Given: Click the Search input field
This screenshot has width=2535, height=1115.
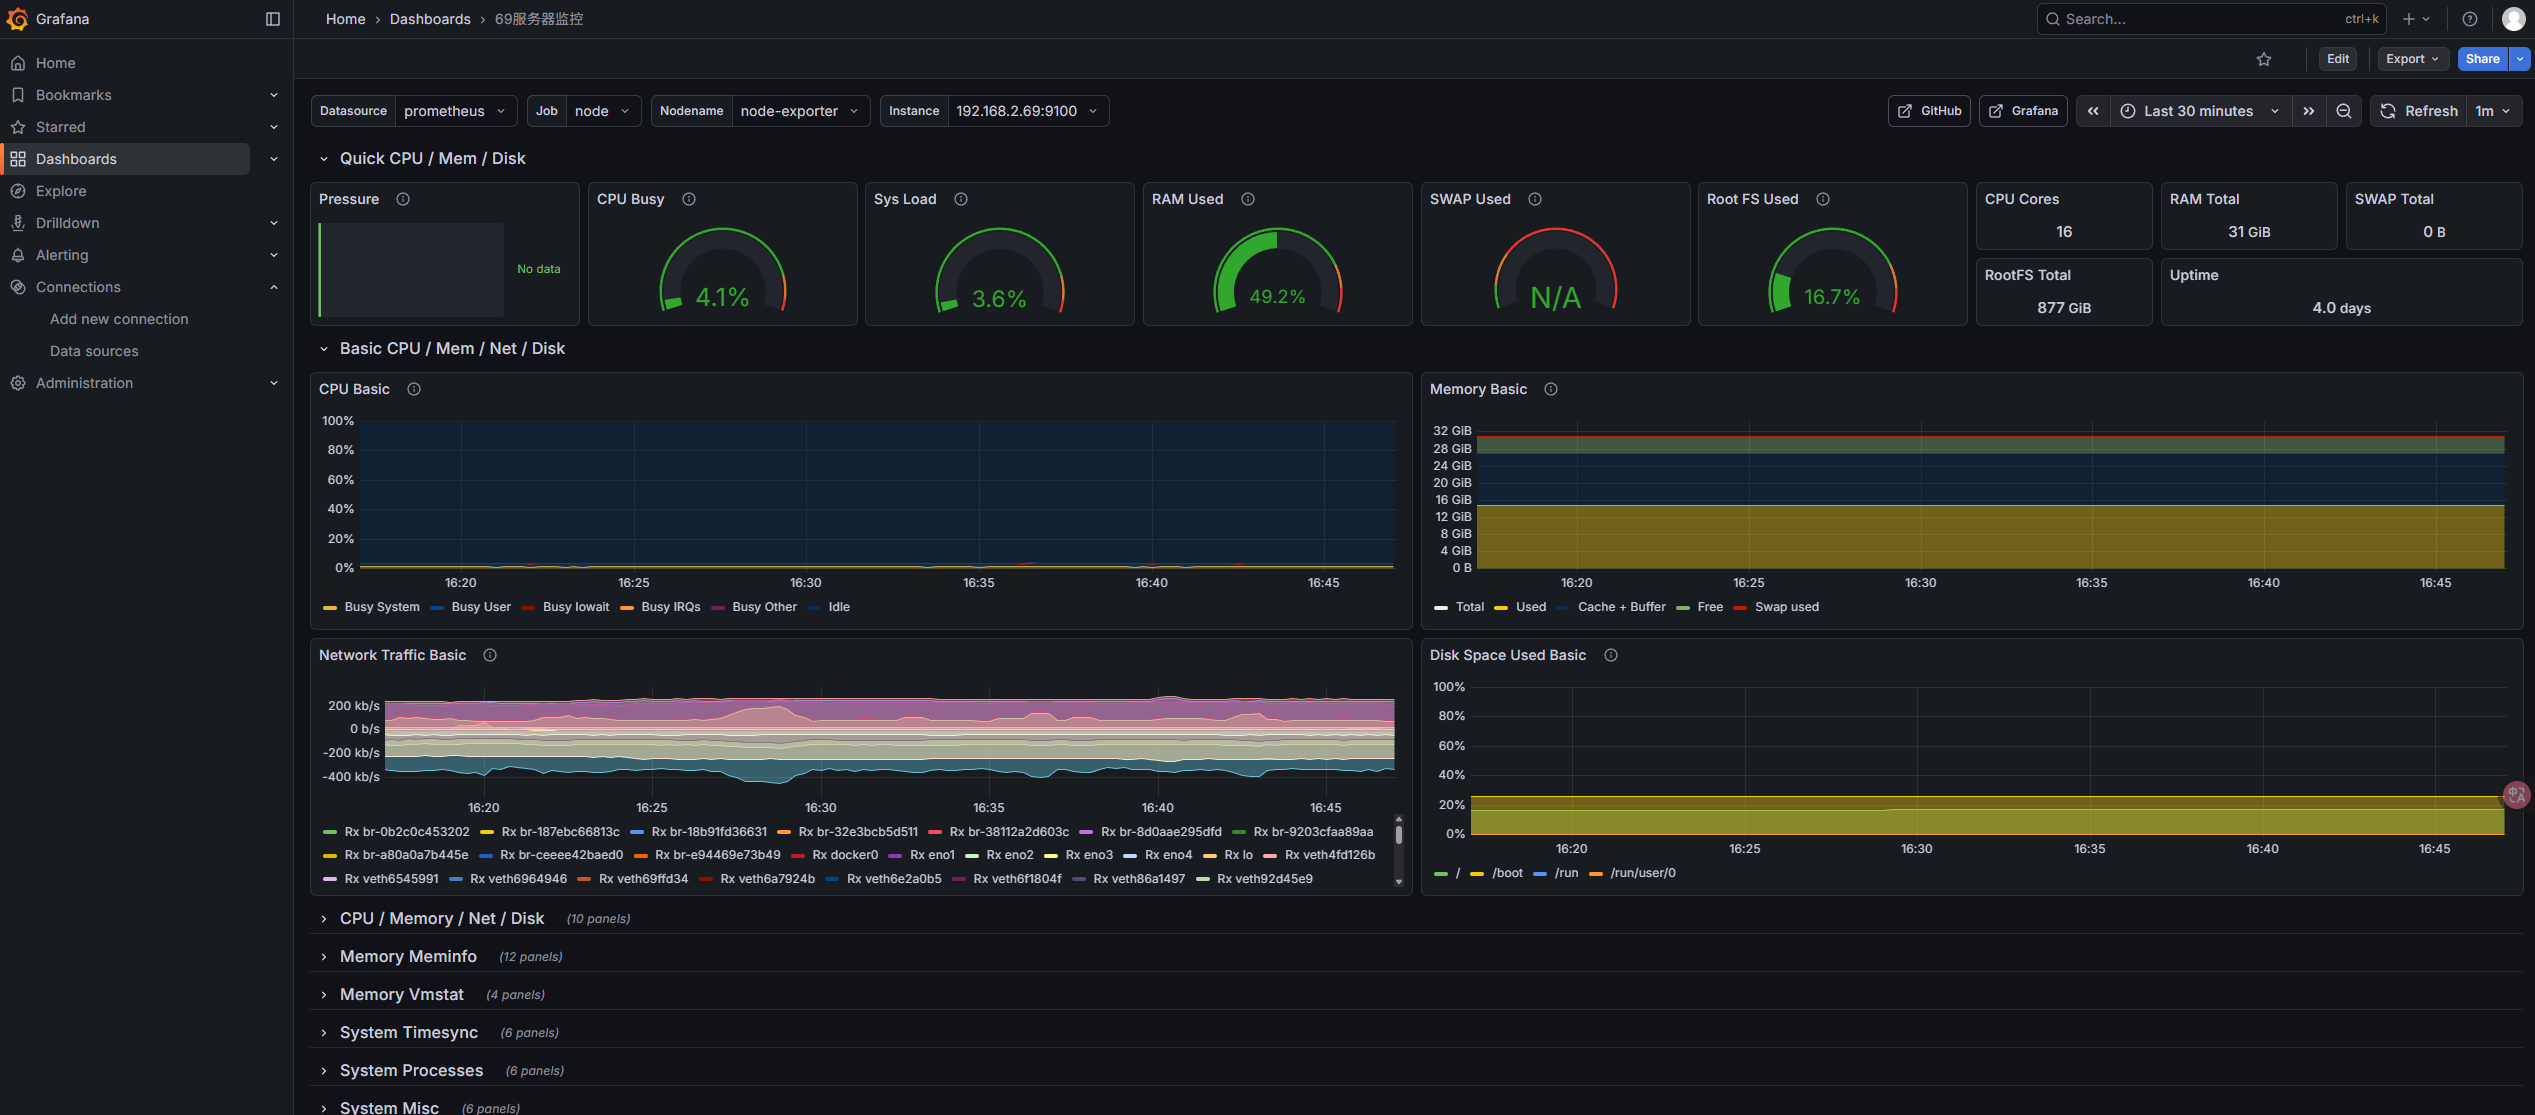Looking at the screenshot, I should 2200,19.
